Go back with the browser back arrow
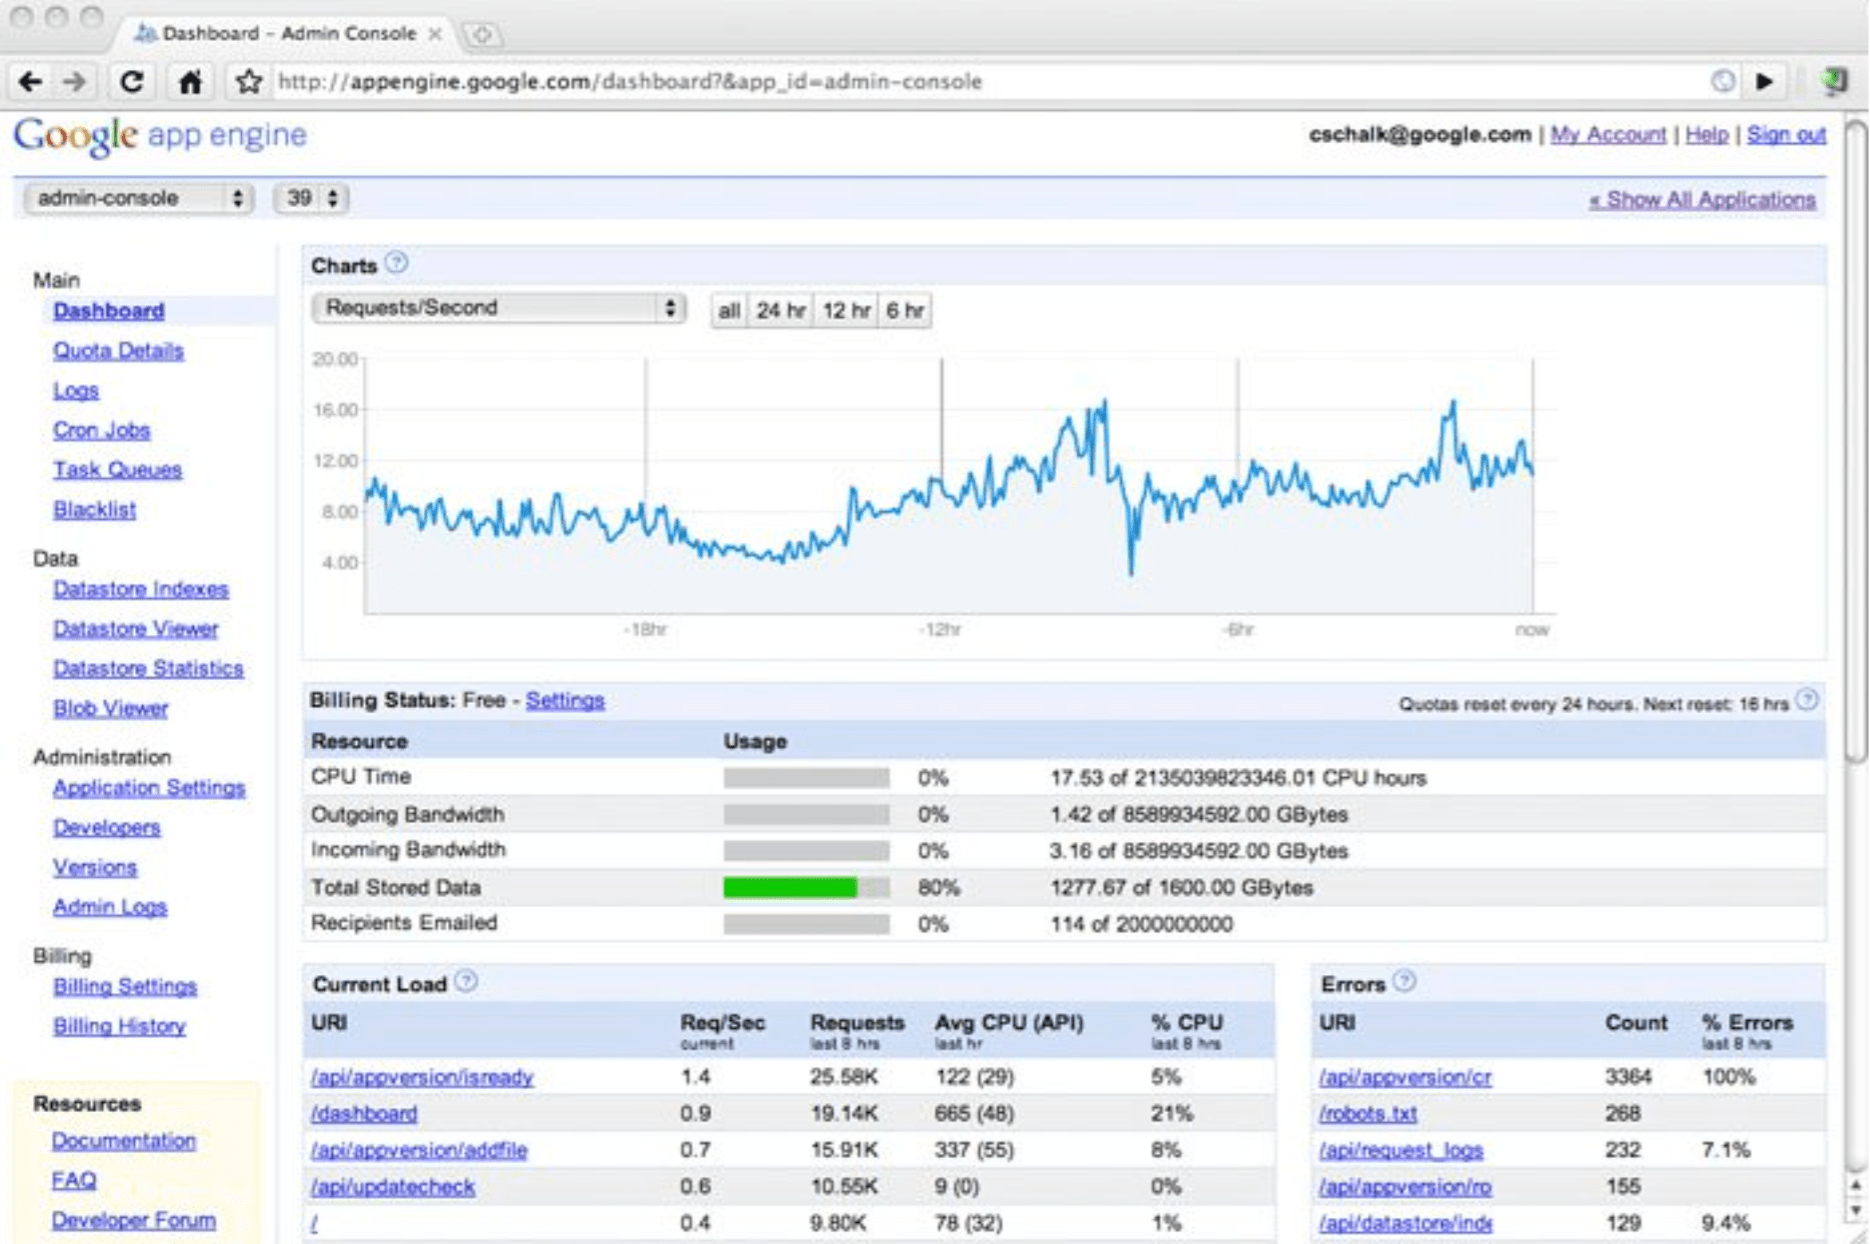This screenshot has height=1244, width=1870. 30,82
